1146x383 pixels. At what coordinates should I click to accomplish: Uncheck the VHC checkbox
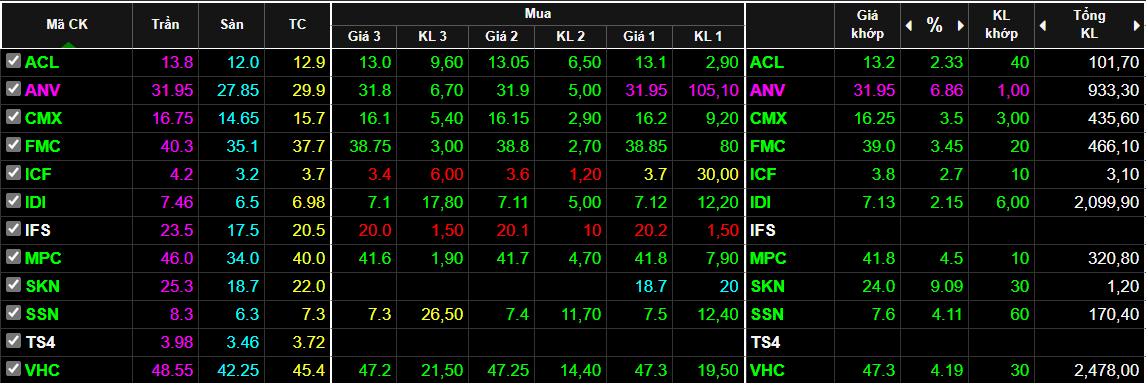(x=12, y=369)
